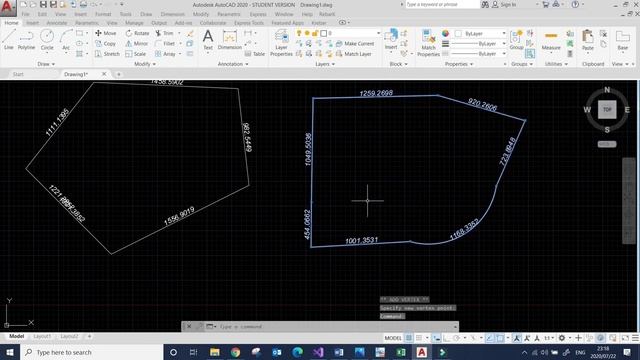Screen dimensions: 640x360
Task: Expand the Properties panel
Action: click(459, 64)
